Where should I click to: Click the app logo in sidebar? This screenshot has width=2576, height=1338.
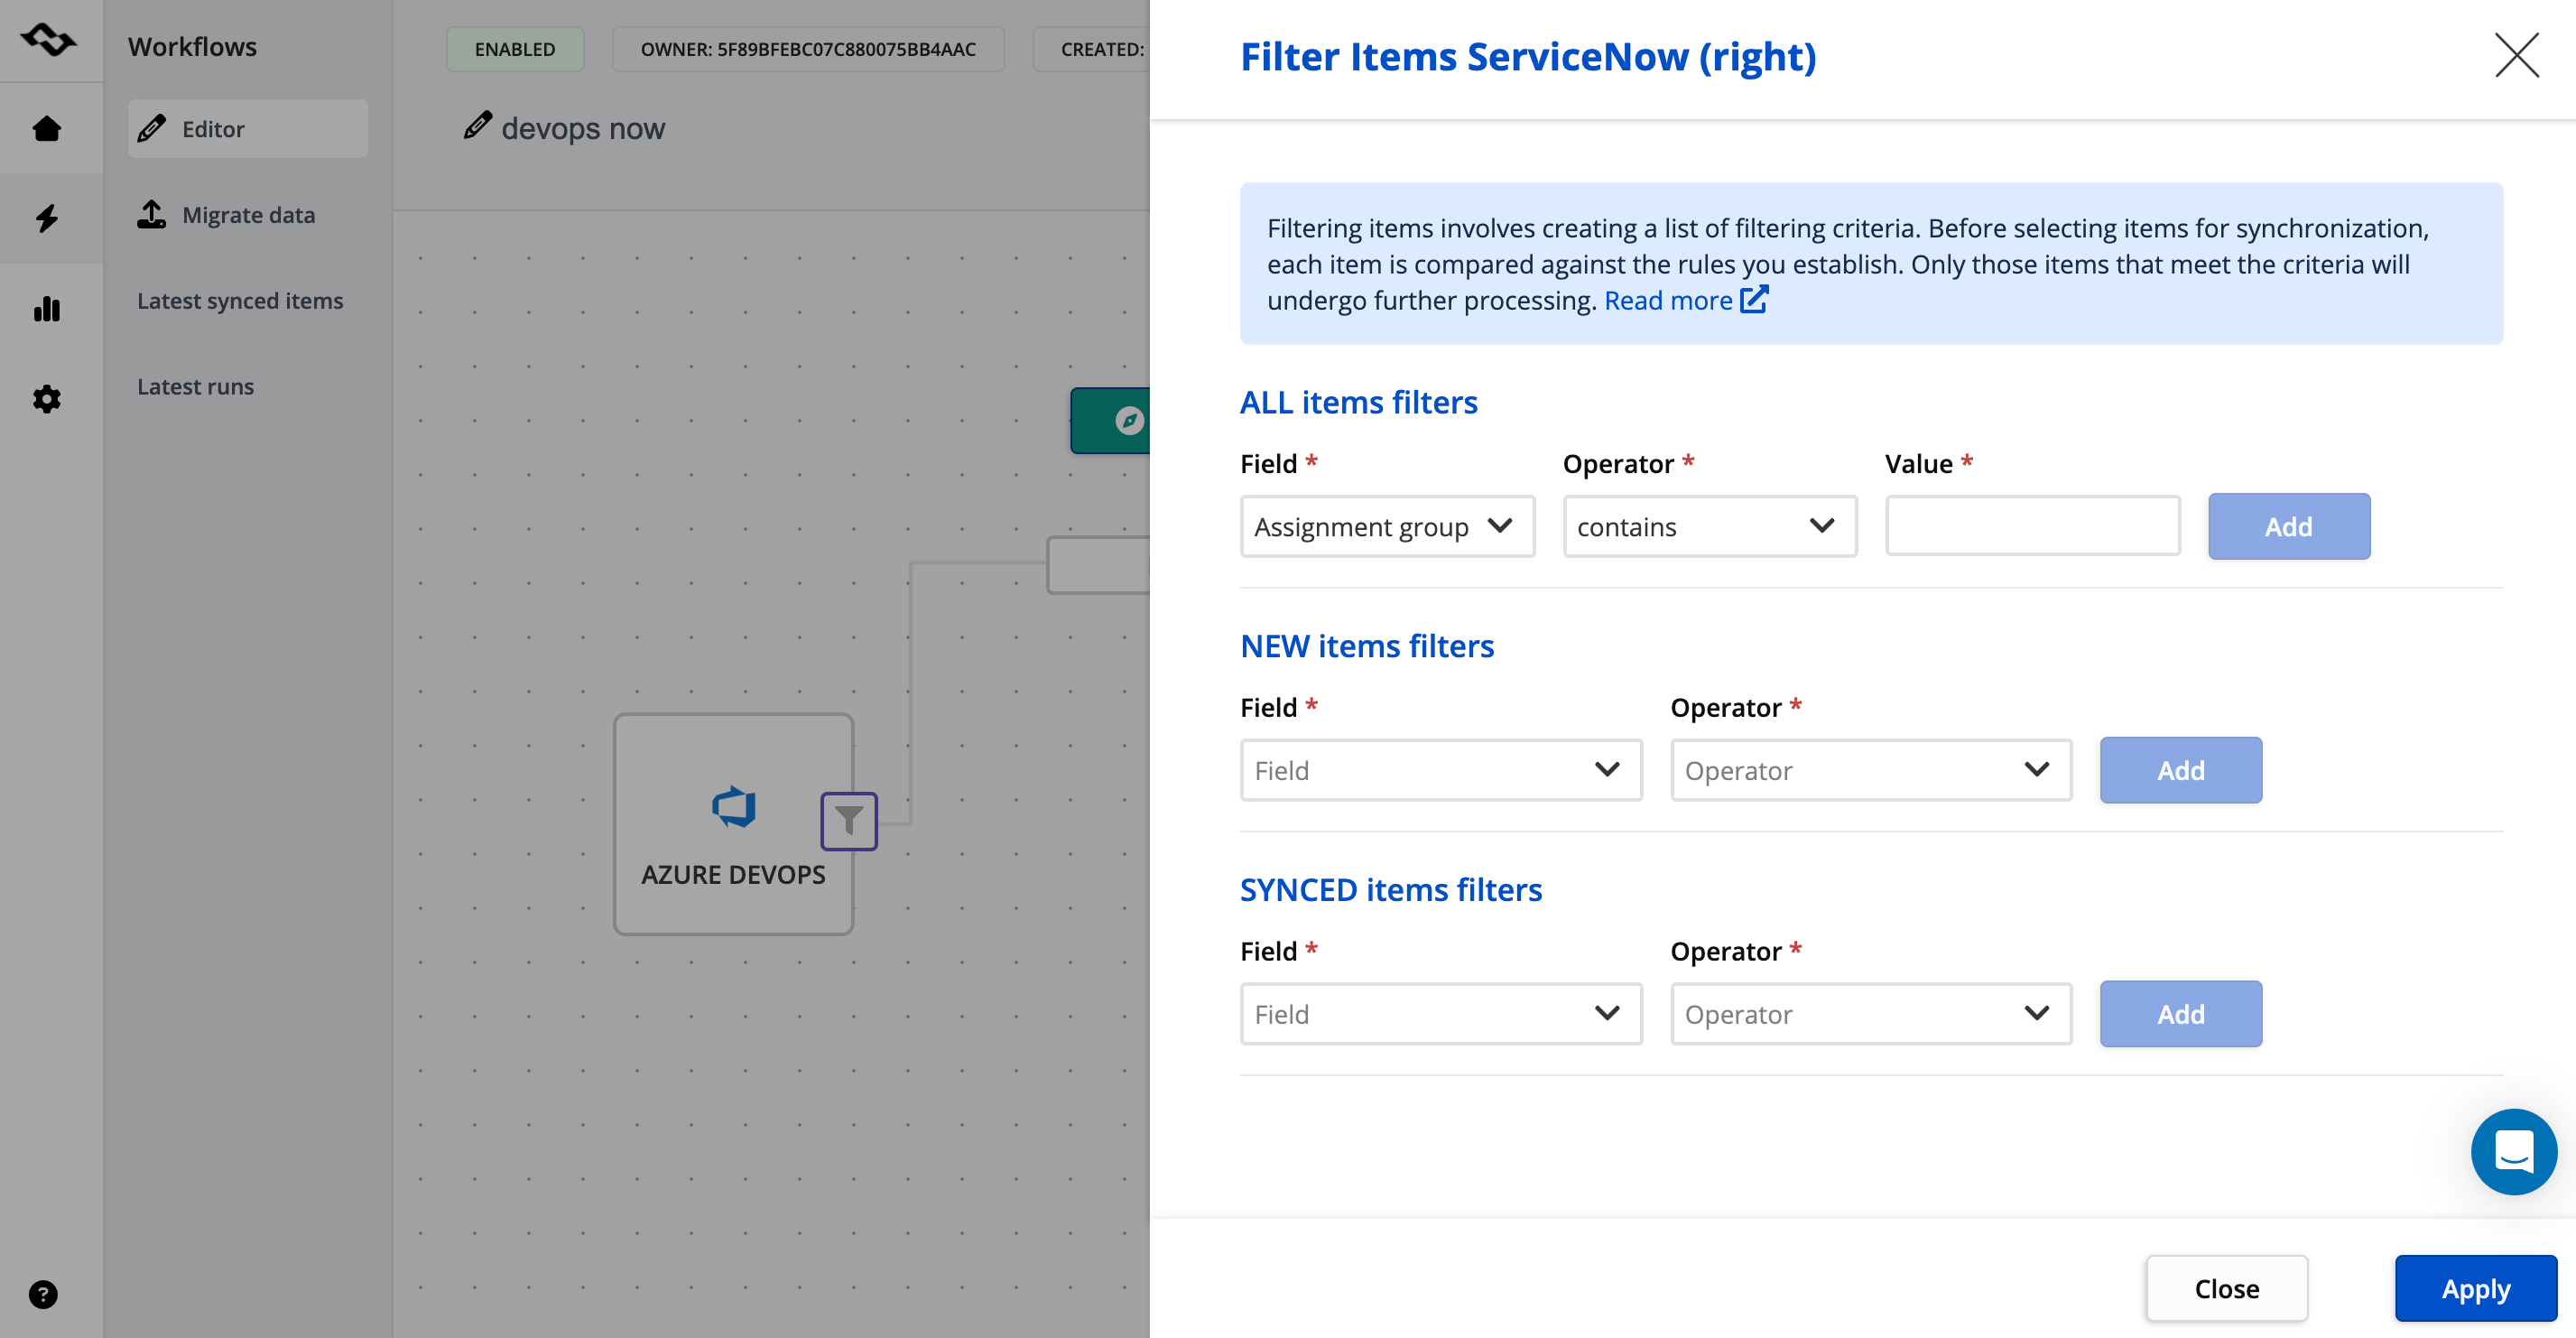[x=47, y=40]
